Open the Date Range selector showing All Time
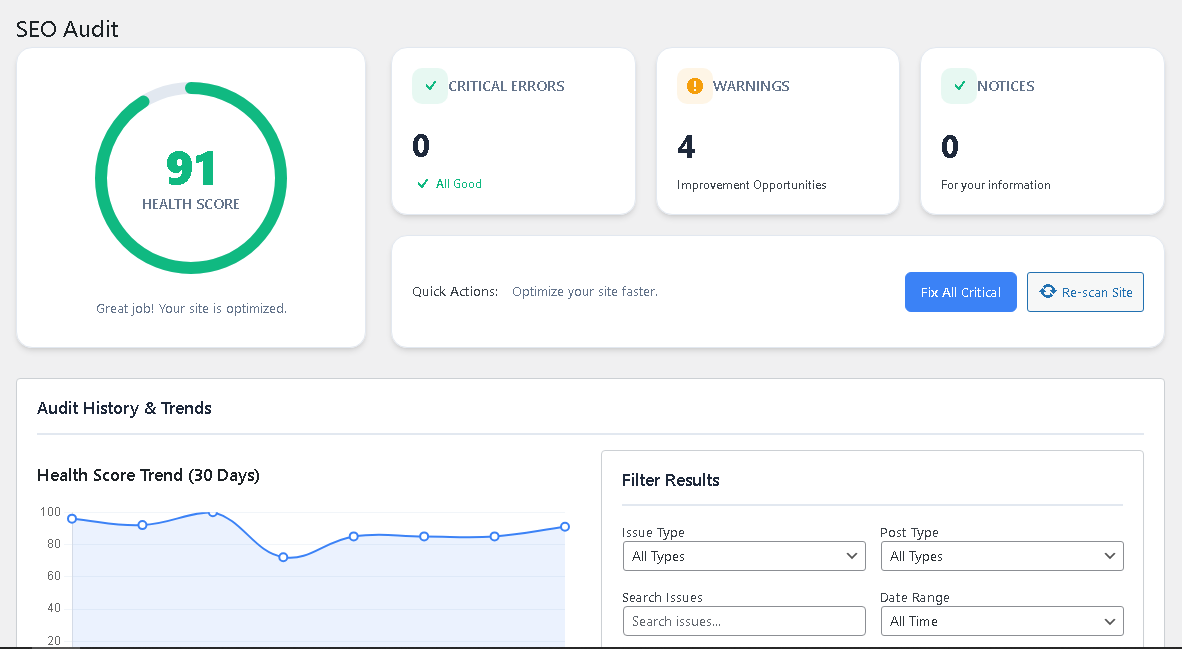The image size is (1182, 649). (1002, 621)
